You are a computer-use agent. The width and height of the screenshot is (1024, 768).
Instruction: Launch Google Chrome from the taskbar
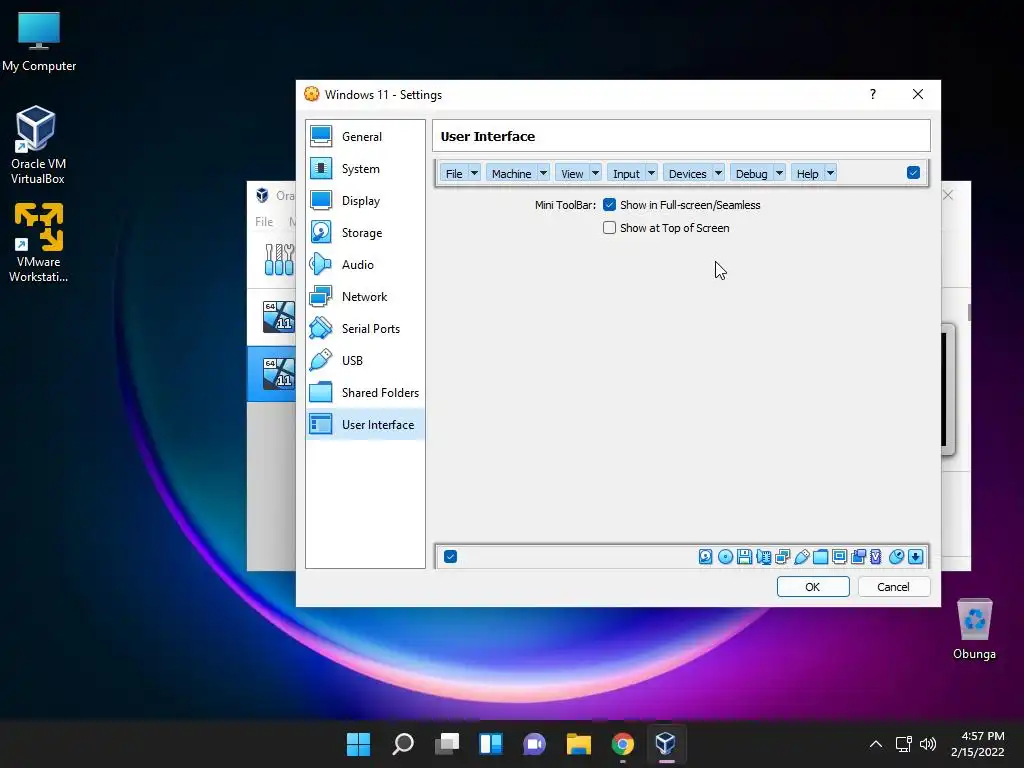click(x=622, y=744)
